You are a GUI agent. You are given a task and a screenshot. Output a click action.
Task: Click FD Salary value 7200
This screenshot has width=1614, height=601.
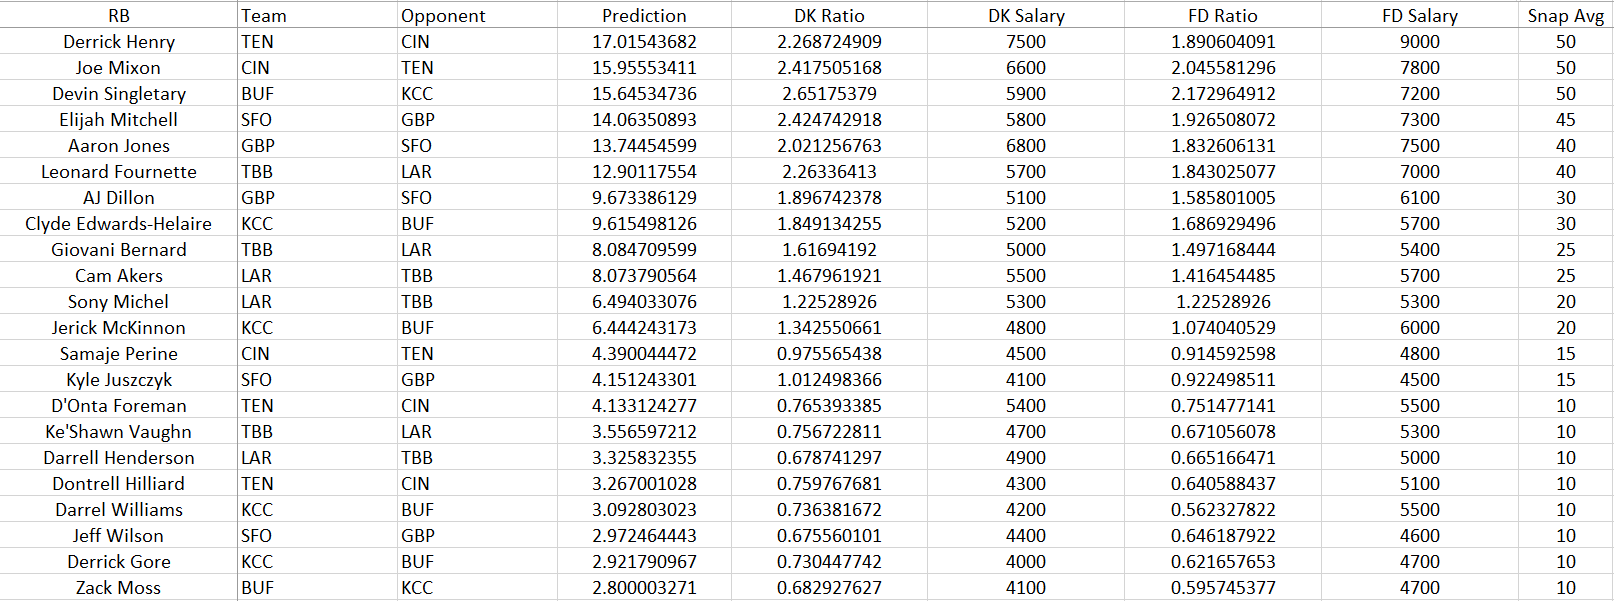pyautogui.click(x=1420, y=93)
